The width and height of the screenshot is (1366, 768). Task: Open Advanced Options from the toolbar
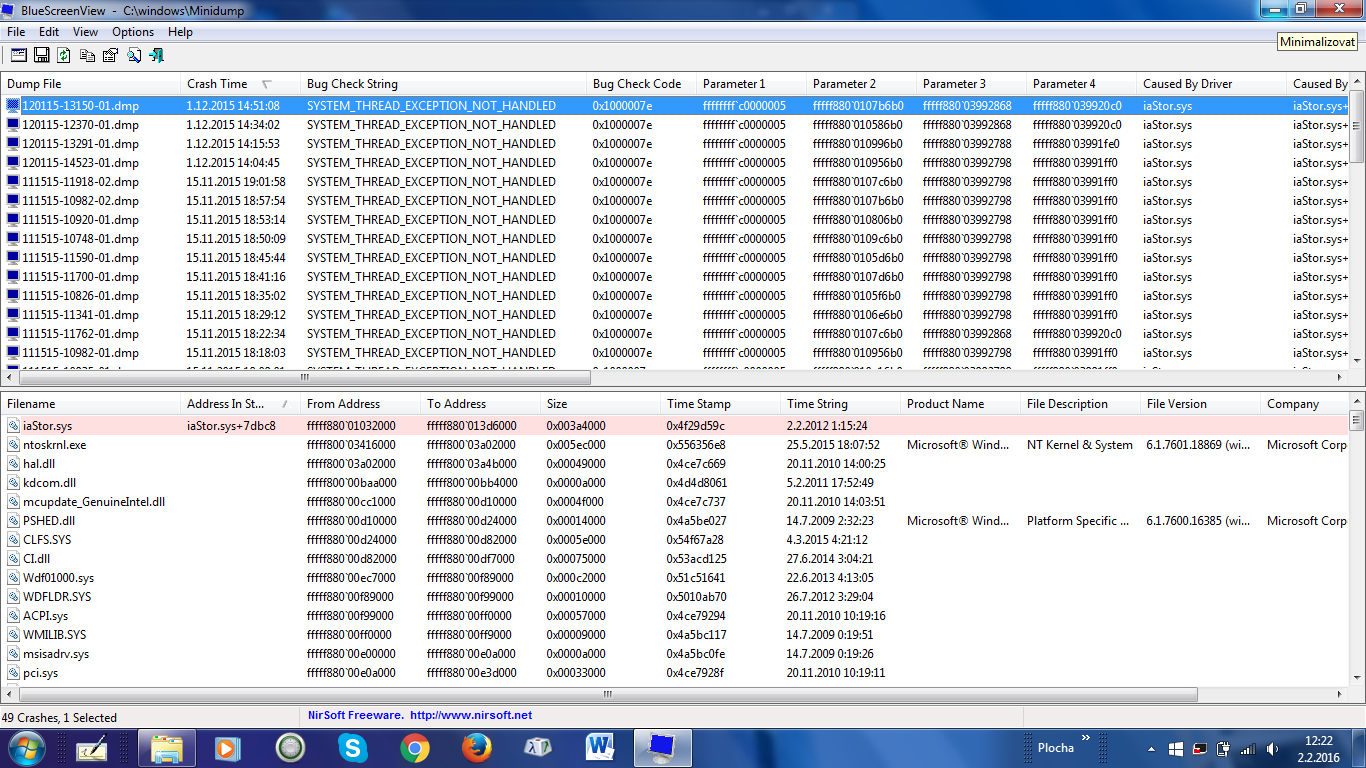tap(18, 55)
